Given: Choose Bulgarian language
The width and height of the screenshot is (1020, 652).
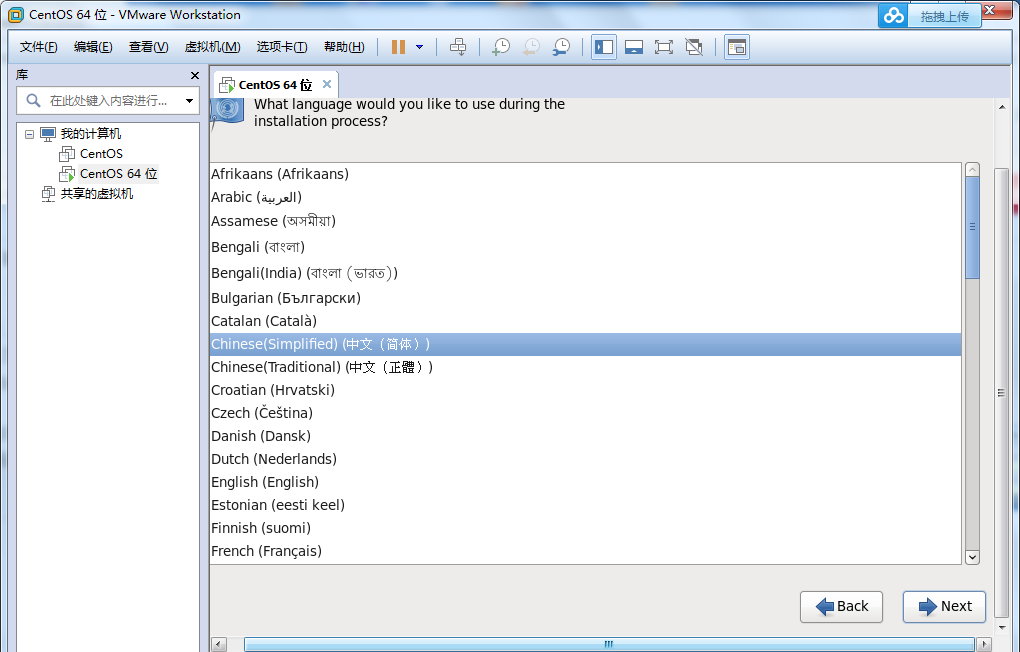Looking at the screenshot, I should 585,298.
